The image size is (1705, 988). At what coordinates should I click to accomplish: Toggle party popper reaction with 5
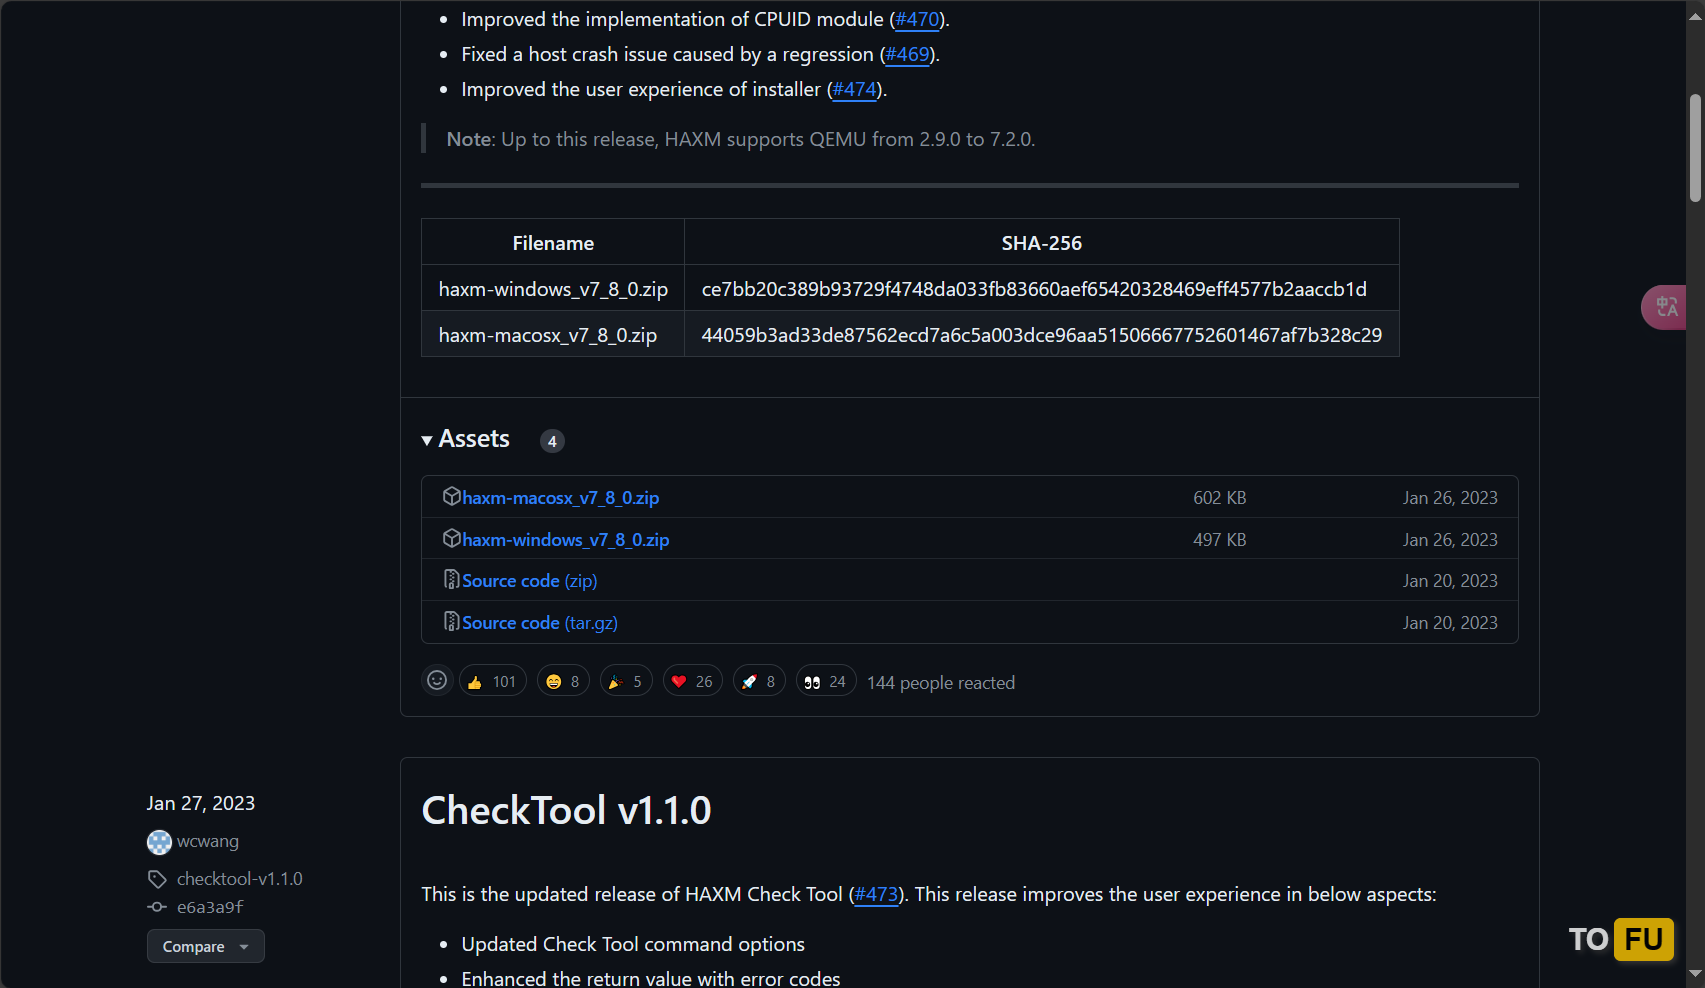tap(626, 681)
